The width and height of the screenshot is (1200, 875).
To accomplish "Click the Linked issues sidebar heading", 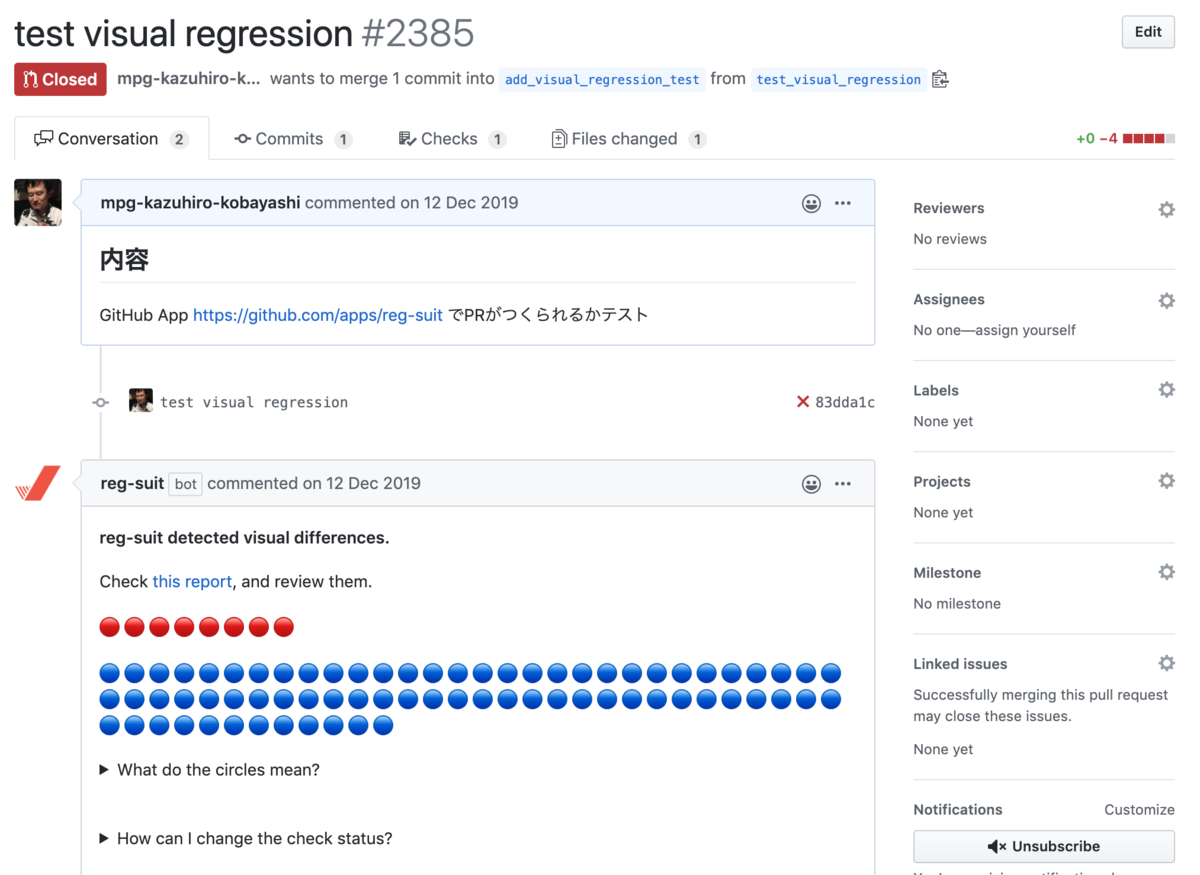I will pos(960,663).
